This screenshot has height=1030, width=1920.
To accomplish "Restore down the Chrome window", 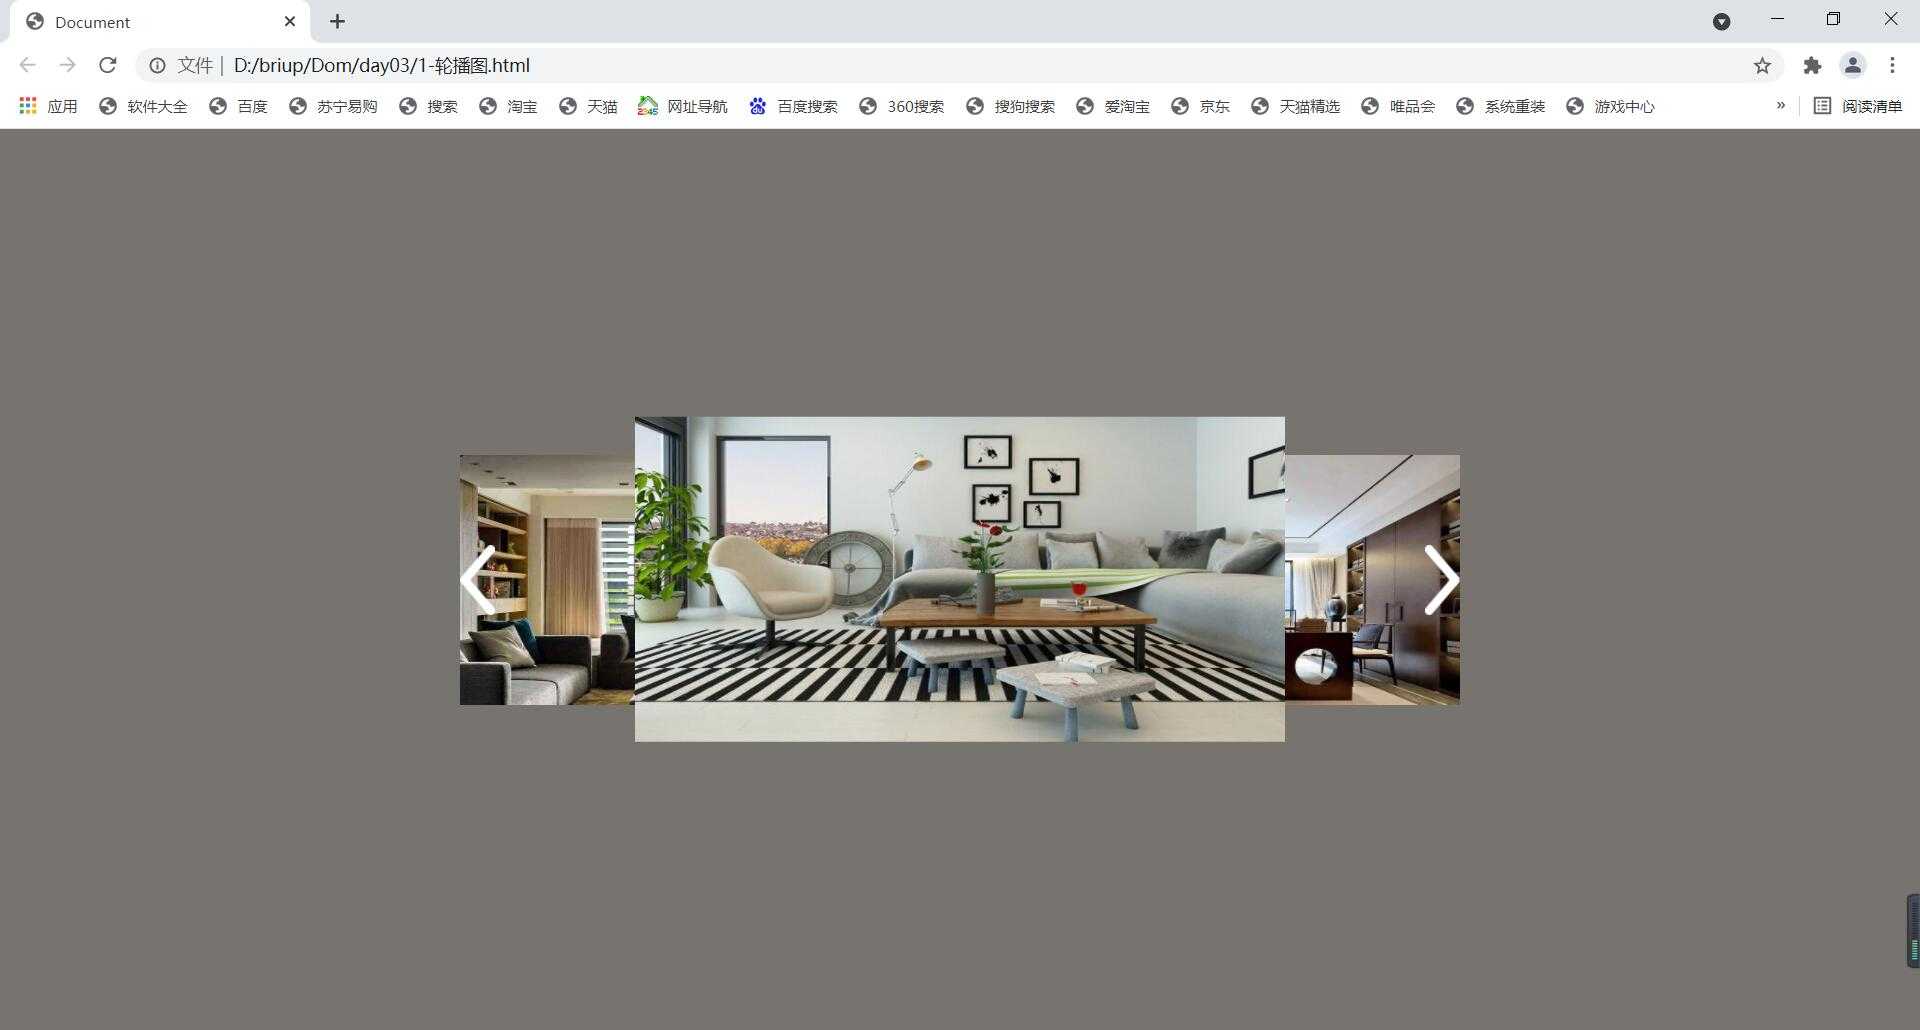I will [1833, 19].
